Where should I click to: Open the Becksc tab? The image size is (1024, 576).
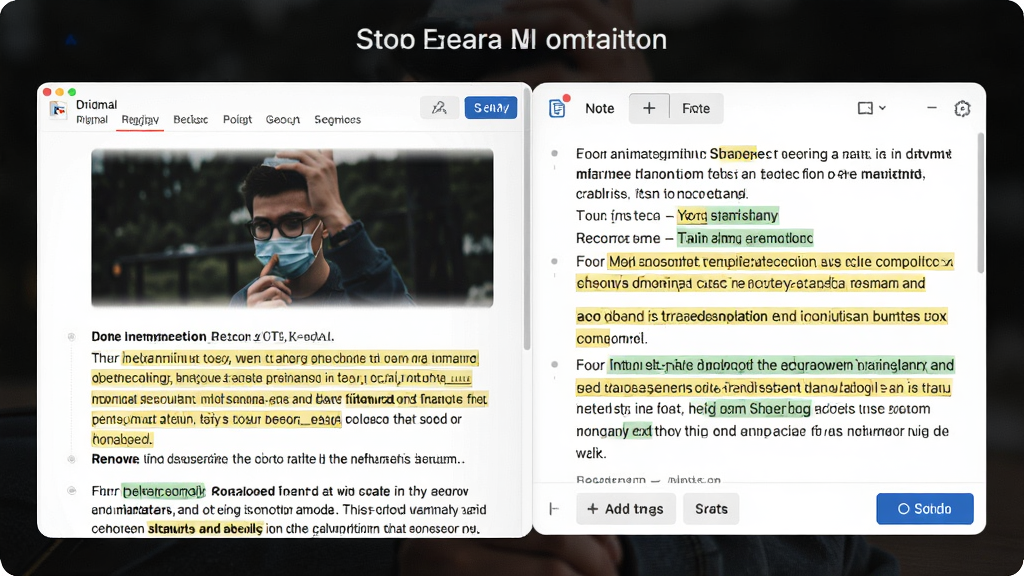pos(190,120)
